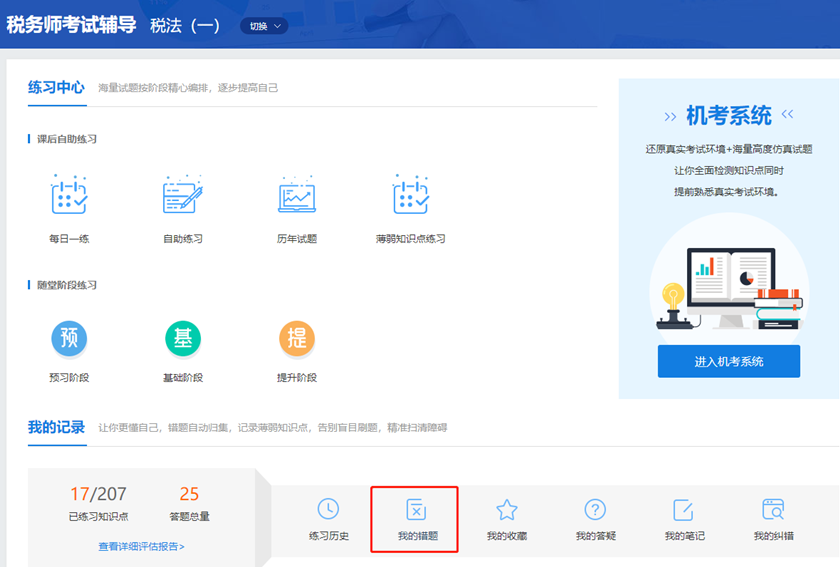Click the 我的纠错 label text
Image resolution: width=840 pixels, height=567 pixels.
pyautogui.click(x=773, y=535)
